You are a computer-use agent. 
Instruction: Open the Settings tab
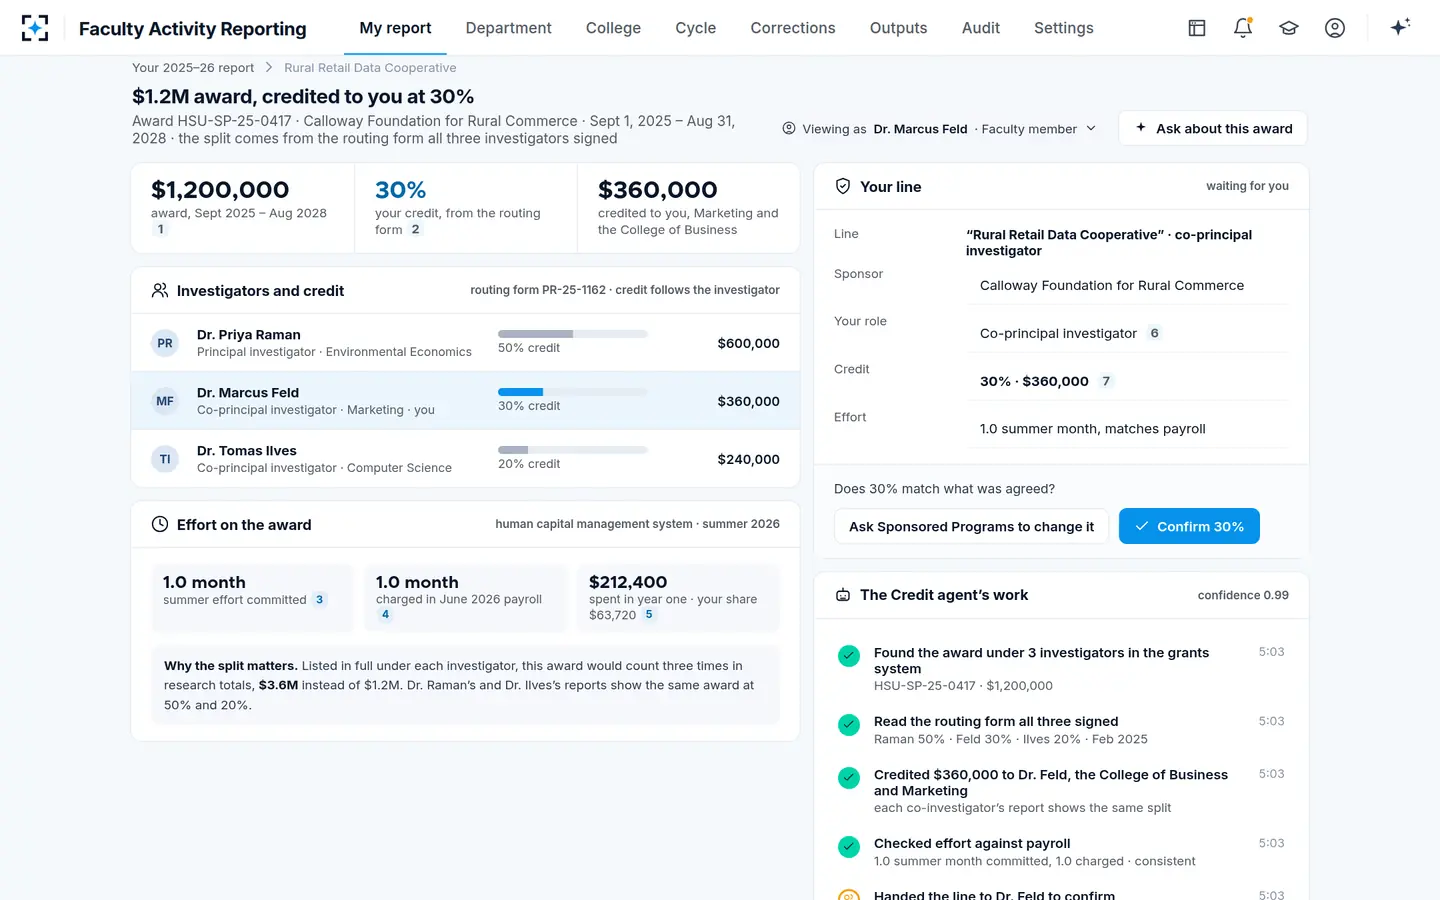(x=1064, y=28)
